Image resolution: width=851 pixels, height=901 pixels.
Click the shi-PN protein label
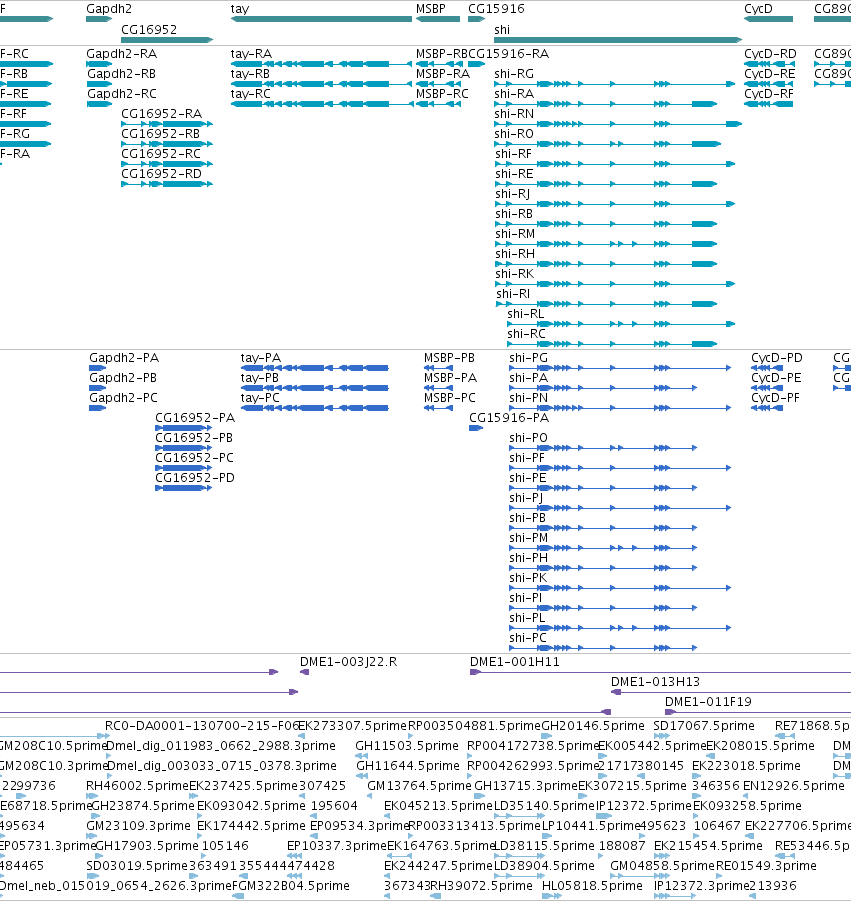click(528, 398)
